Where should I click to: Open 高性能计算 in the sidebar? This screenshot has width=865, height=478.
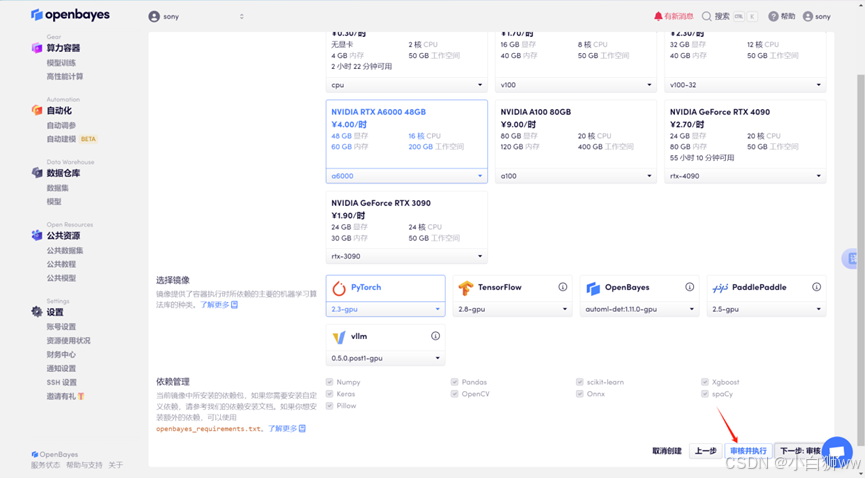[x=65, y=77]
